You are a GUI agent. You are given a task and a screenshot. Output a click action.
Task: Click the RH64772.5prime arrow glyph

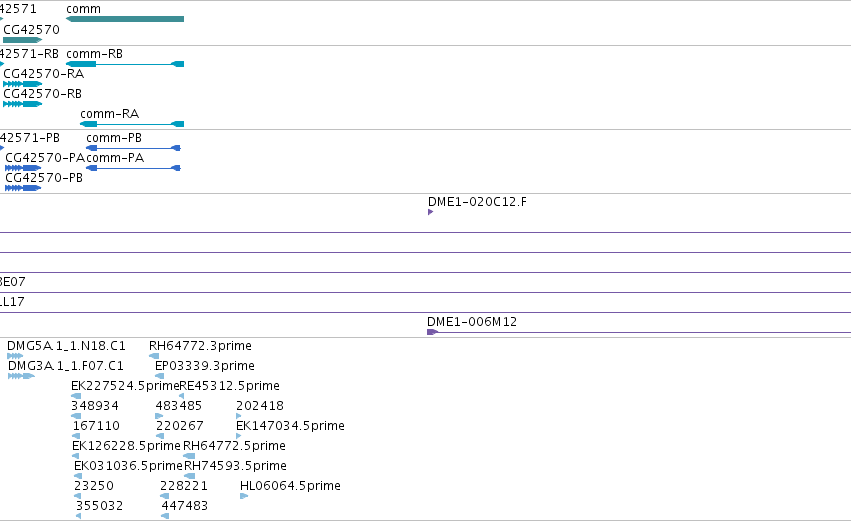point(189,456)
